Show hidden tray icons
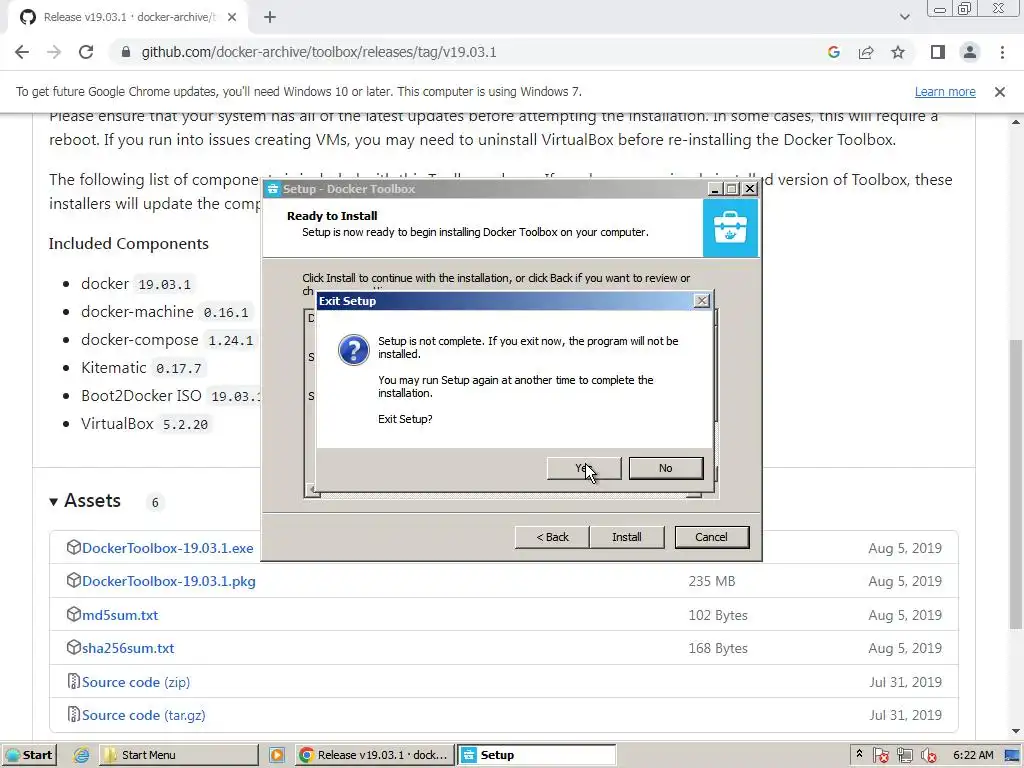 (859, 754)
